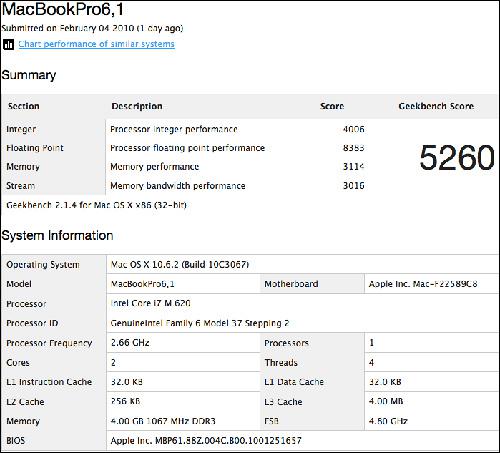Click the integer score value 4006
The width and height of the screenshot is (500, 453).
pyautogui.click(x=353, y=129)
